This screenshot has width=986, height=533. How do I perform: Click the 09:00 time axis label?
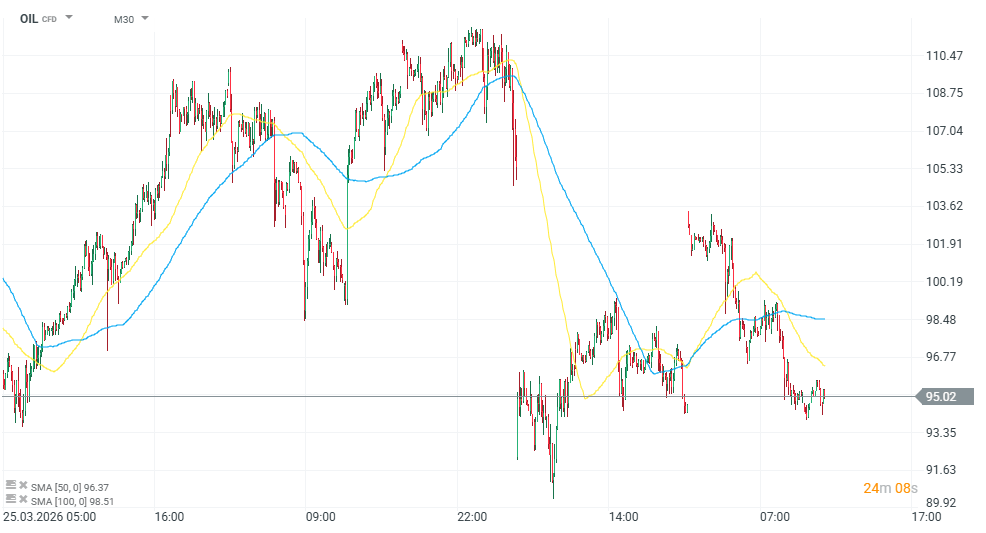point(321,517)
